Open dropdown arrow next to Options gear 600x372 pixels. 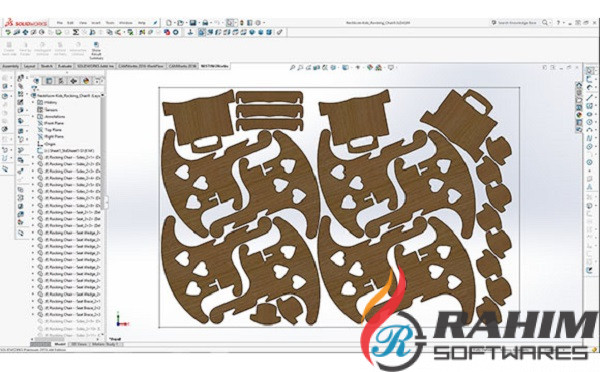(x=264, y=23)
